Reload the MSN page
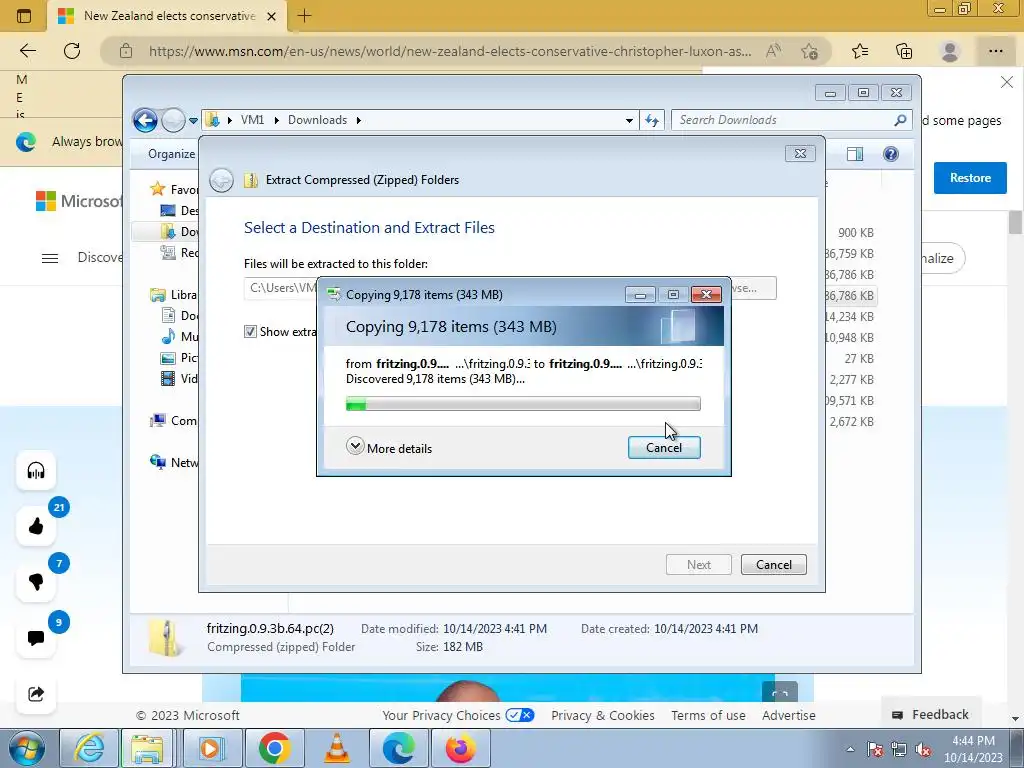 [x=72, y=51]
